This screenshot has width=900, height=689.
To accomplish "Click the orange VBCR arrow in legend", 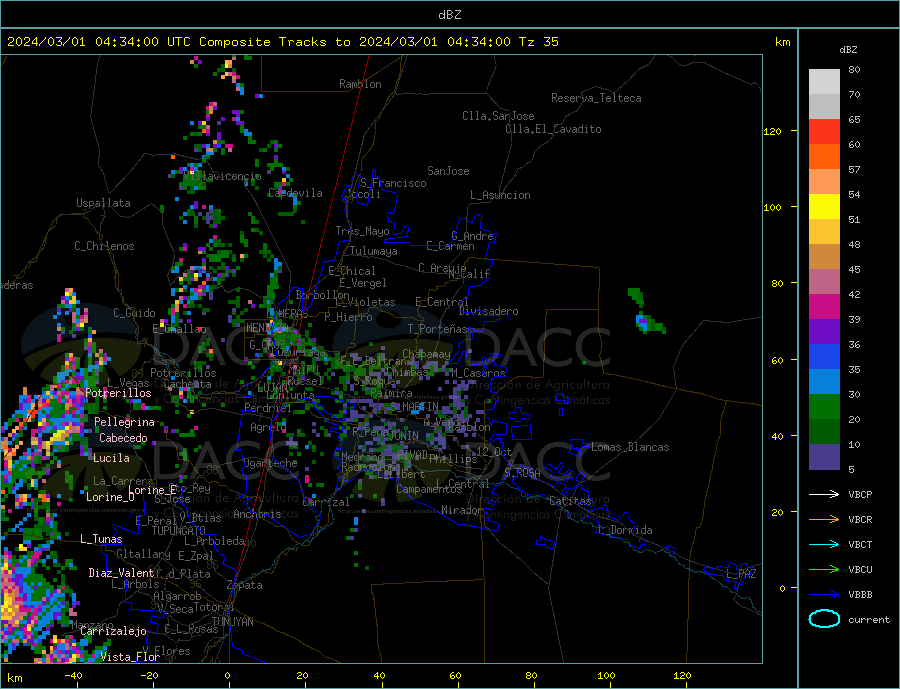I will pos(824,520).
